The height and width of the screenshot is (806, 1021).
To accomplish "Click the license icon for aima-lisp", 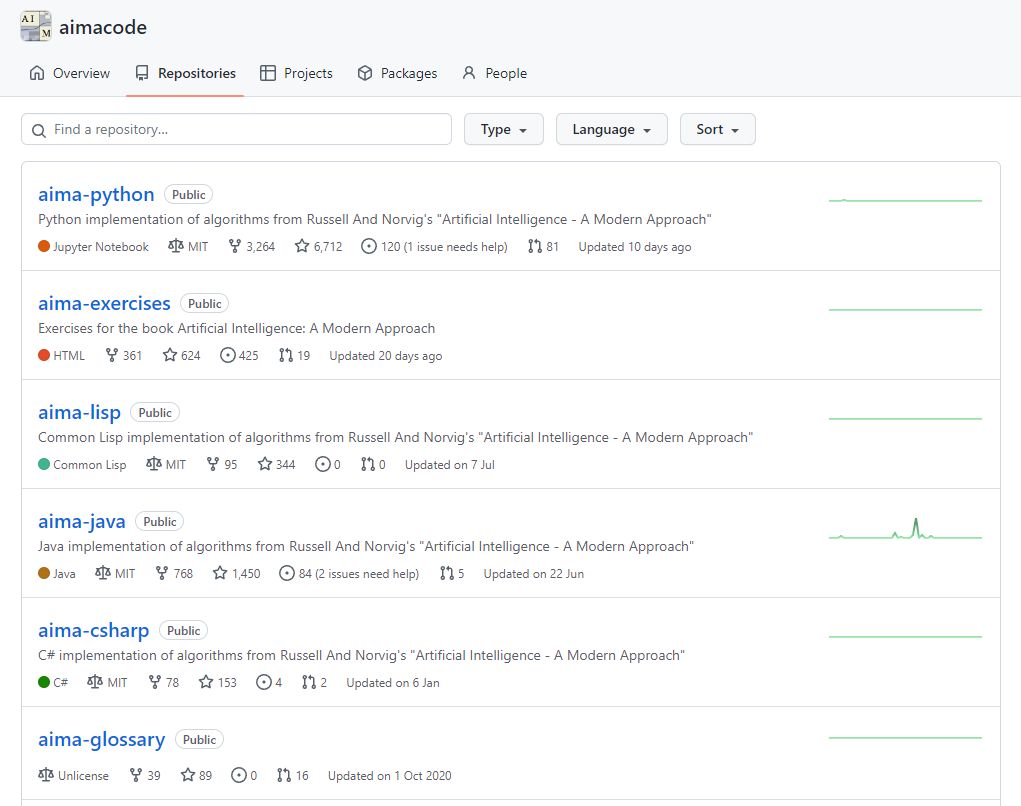I will [x=154, y=464].
